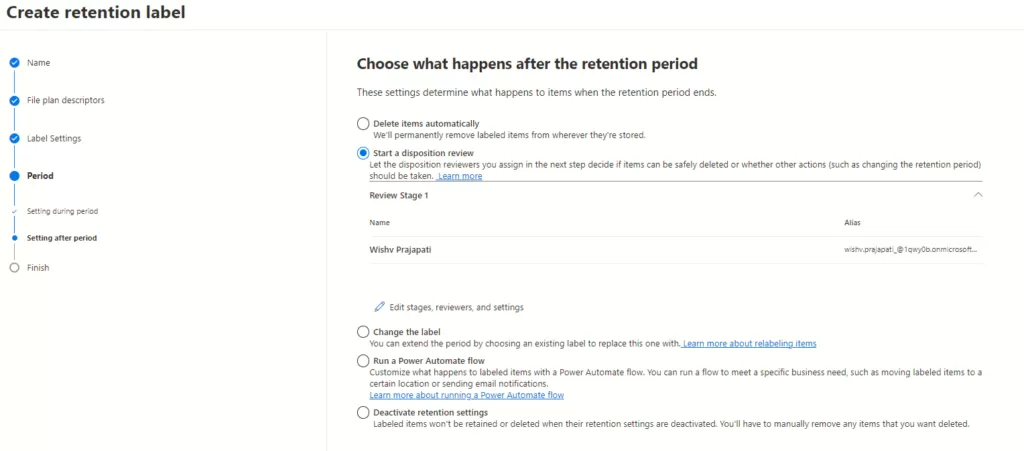
Task: Click Edit stages, reviewers, and settings
Action: click(x=456, y=307)
